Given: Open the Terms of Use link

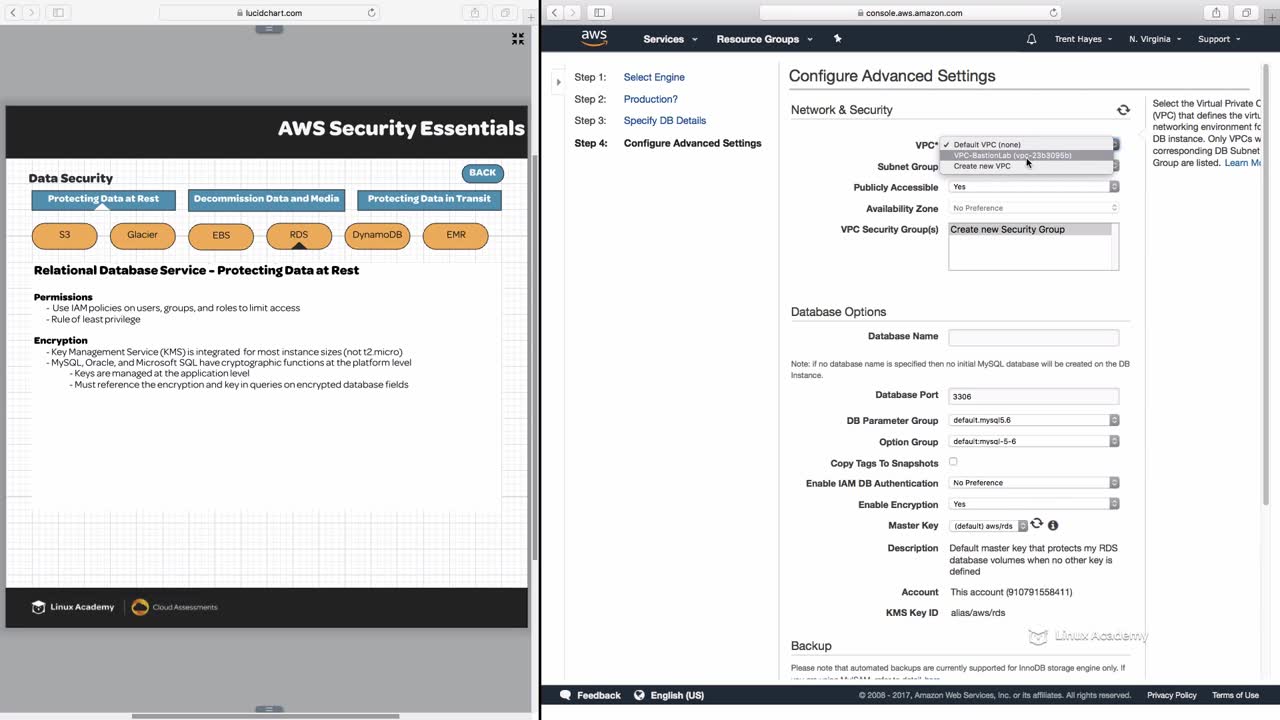Looking at the screenshot, I should 1235,695.
